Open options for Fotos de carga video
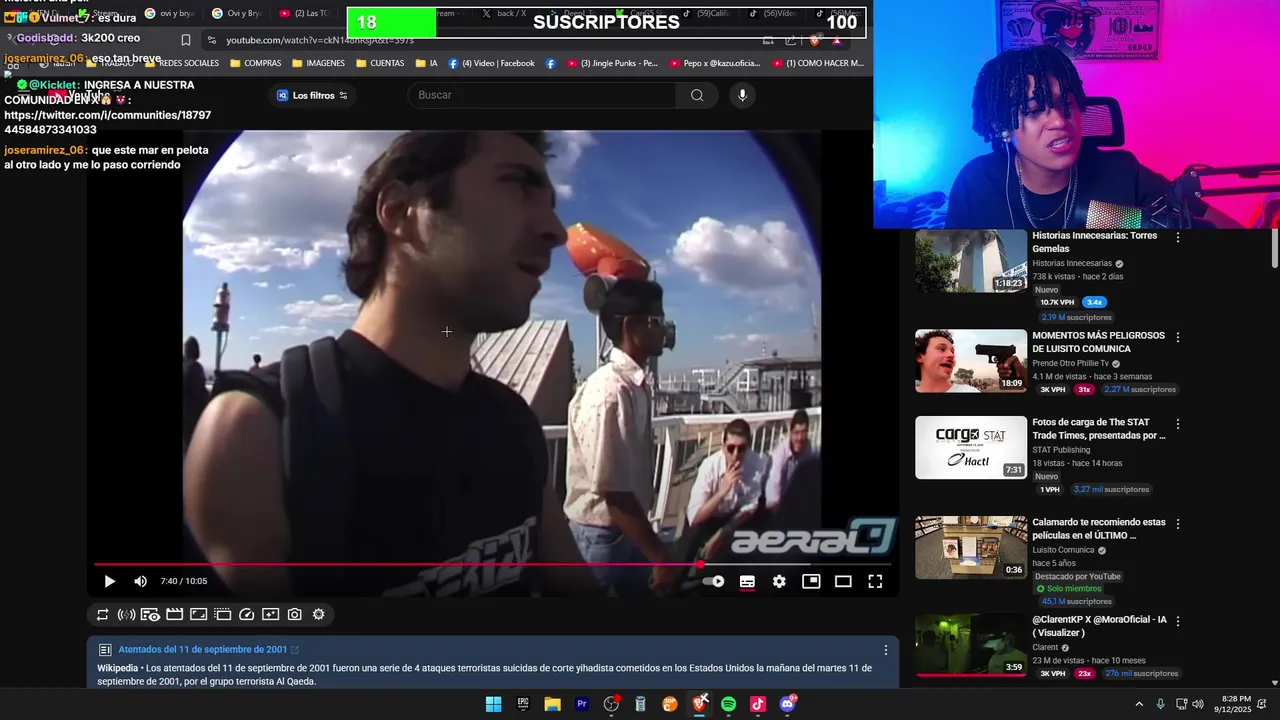The width and height of the screenshot is (1280, 720). (1178, 424)
